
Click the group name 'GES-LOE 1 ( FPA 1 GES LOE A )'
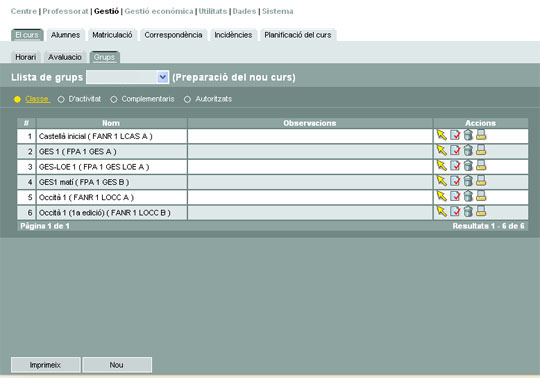click(x=94, y=167)
